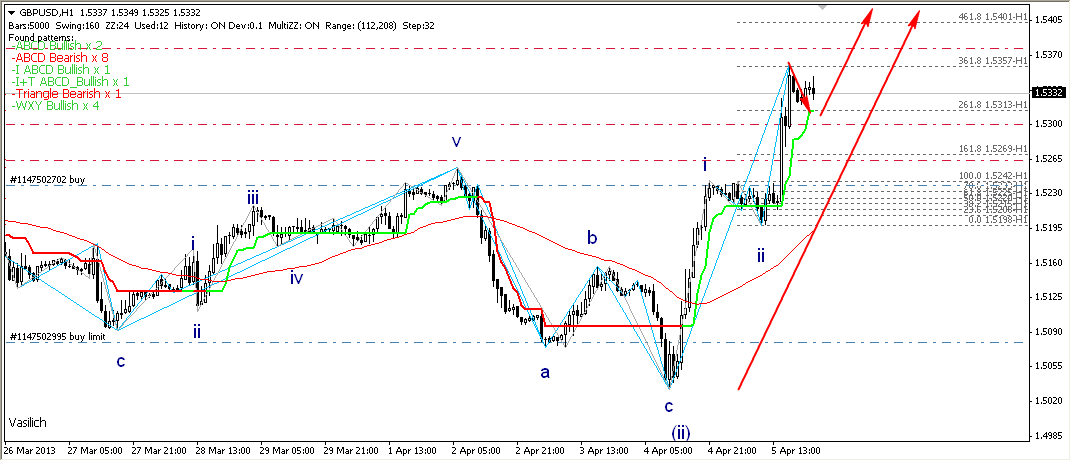Viewport: 1071px width, 461px height.
Task: Click the wave label 'v' at the peak
Action: tap(455, 143)
